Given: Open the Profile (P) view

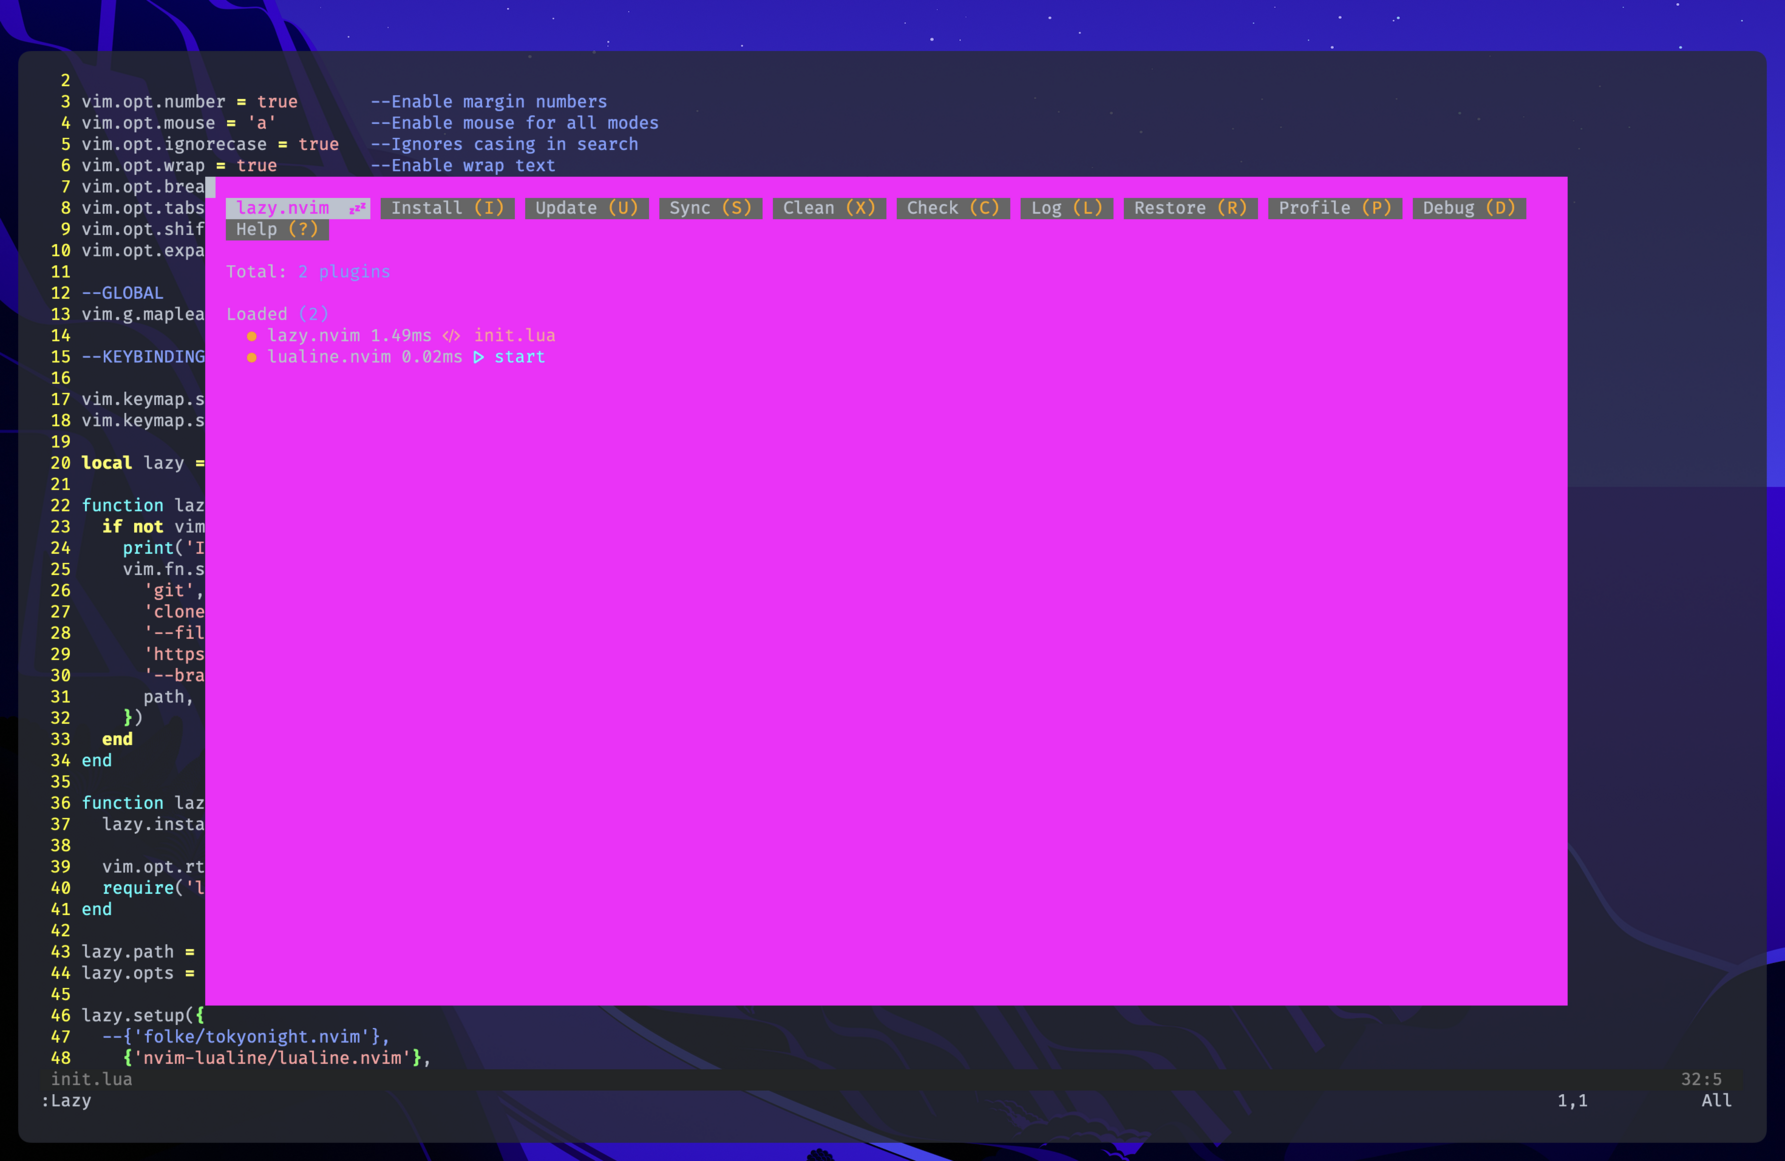Looking at the screenshot, I should click(x=1334, y=208).
